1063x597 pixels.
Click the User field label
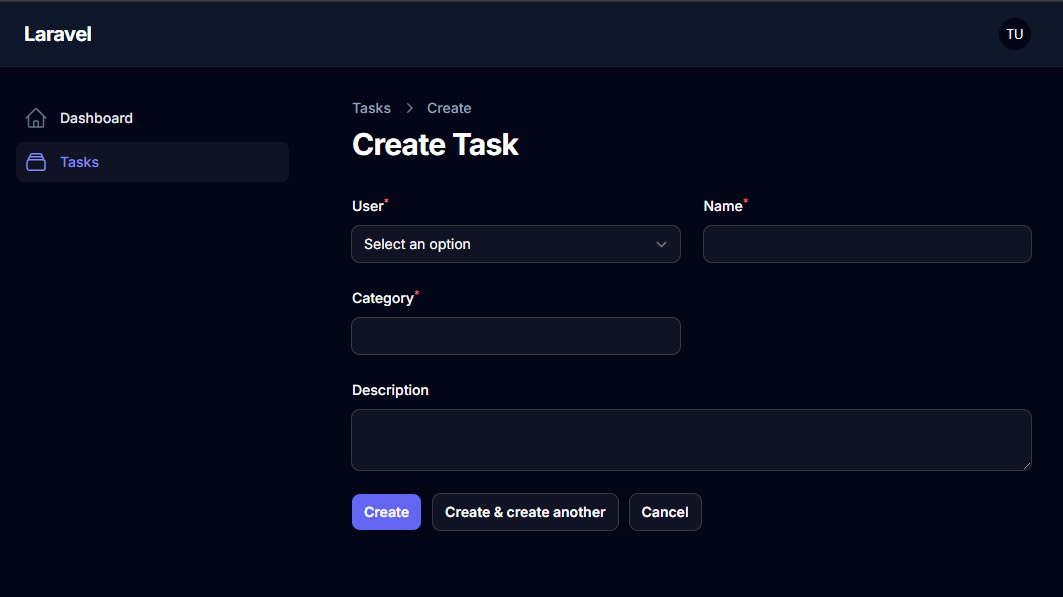[368, 206]
